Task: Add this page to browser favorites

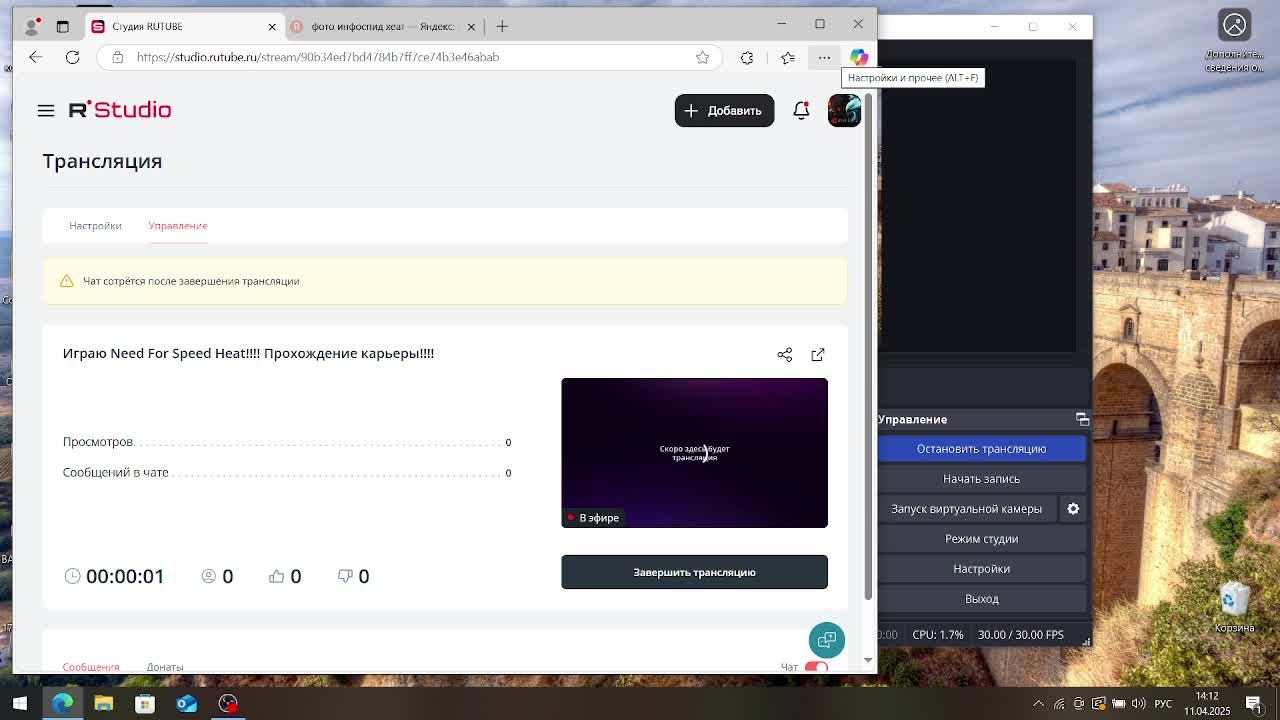Action: pos(703,57)
